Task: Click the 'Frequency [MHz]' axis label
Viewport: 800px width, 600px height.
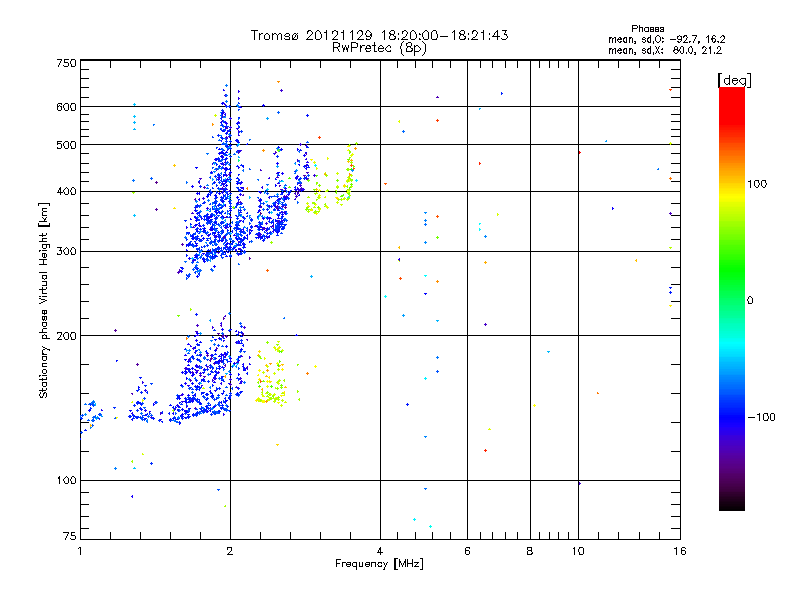Action: pos(379,564)
